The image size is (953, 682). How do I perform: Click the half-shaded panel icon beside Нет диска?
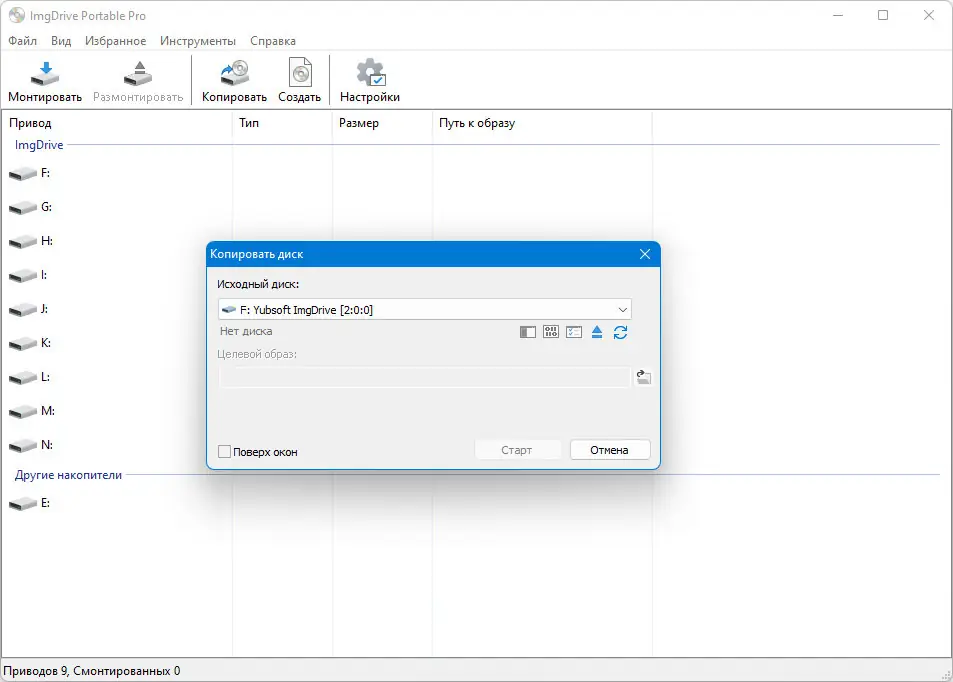528,332
